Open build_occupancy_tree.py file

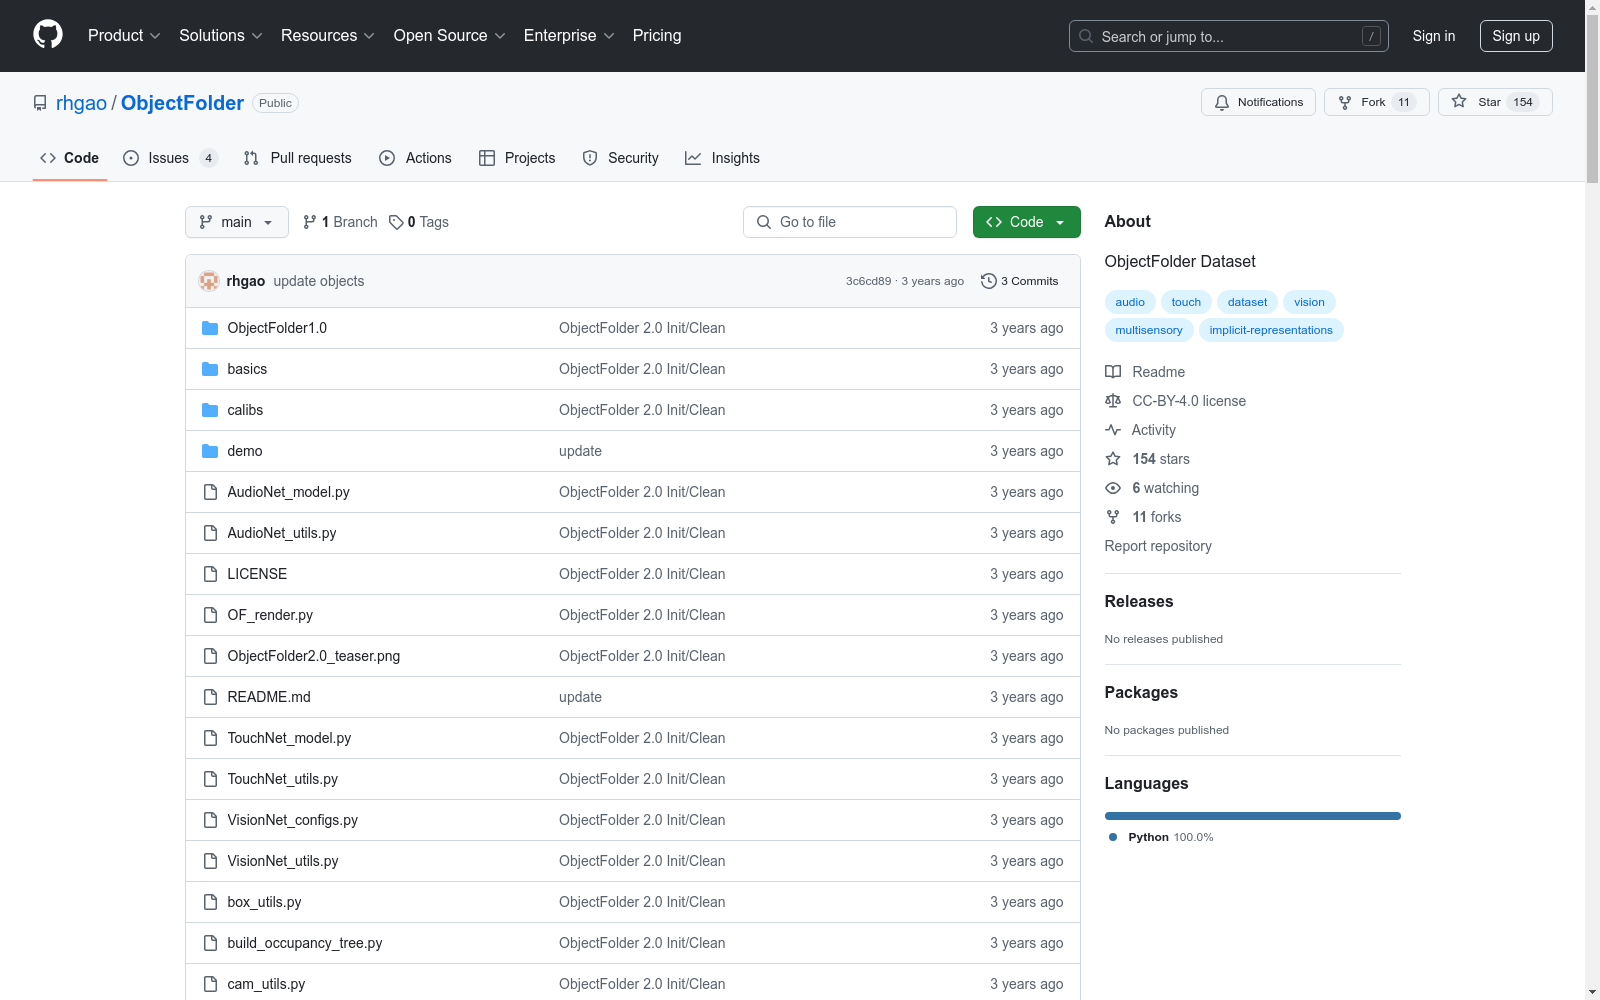[x=305, y=943]
